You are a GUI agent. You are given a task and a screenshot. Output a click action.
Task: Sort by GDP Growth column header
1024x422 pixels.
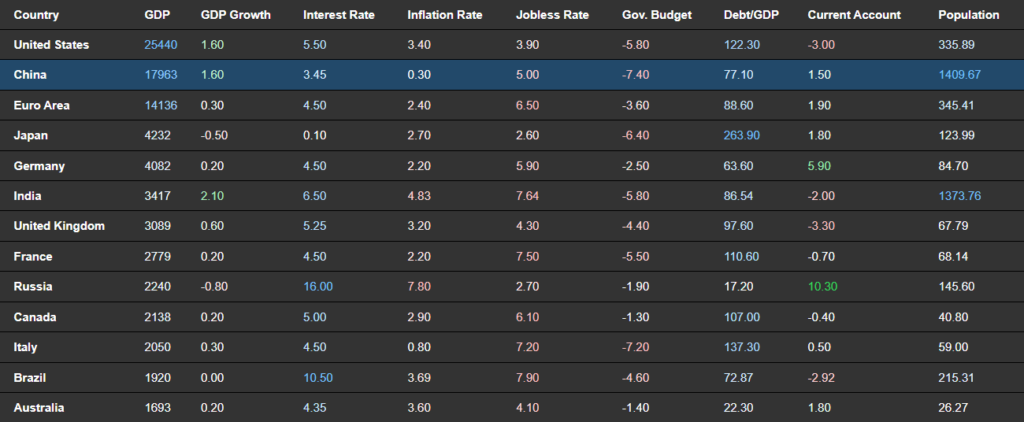point(235,15)
